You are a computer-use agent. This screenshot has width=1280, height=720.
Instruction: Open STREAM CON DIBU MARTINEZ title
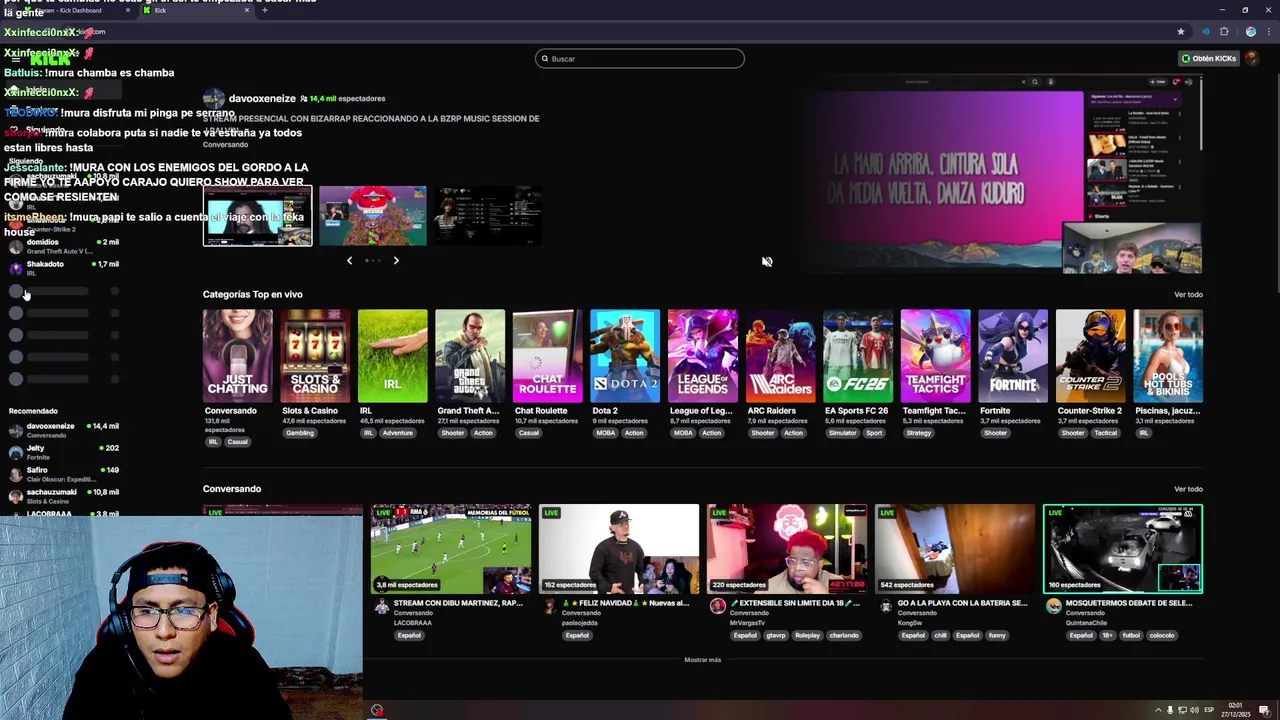pyautogui.click(x=458, y=603)
